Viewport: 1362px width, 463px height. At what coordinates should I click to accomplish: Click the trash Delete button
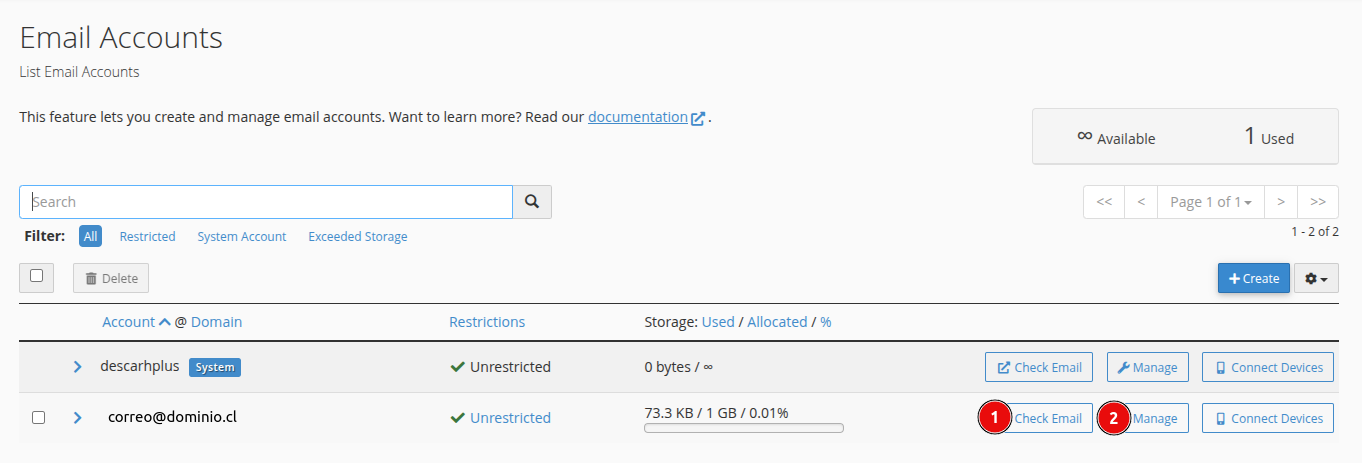click(x=111, y=278)
